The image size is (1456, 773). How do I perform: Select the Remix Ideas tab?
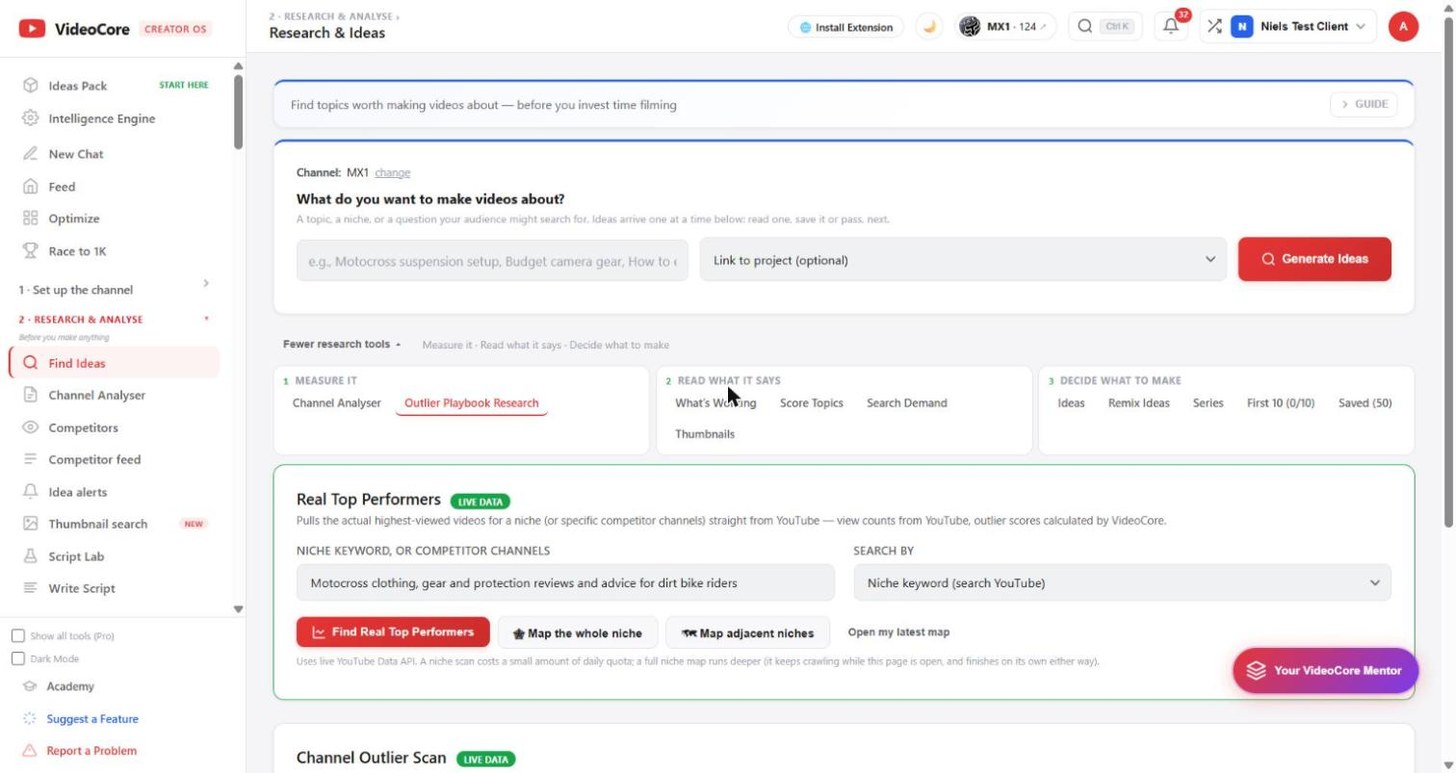click(1138, 403)
